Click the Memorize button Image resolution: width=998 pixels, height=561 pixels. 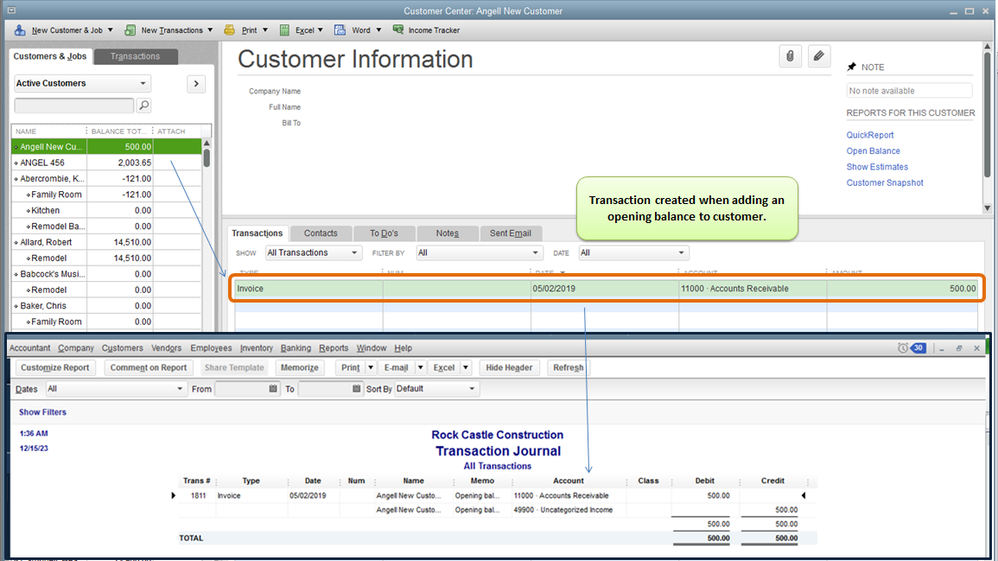(x=299, y=367)
